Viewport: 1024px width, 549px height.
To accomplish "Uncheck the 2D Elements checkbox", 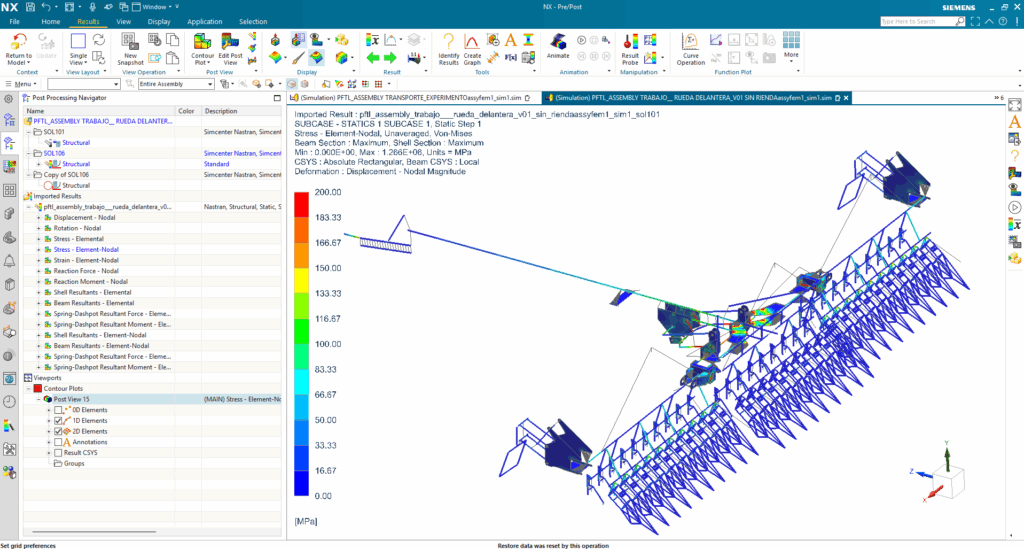I will point(58,431).
